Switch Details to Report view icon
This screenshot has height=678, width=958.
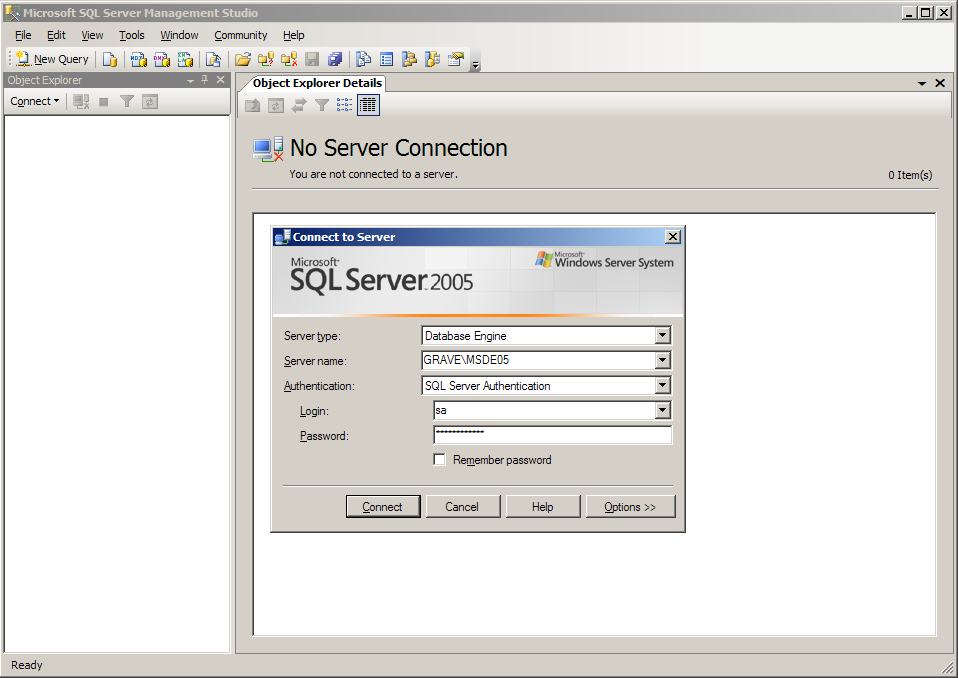click(x=368, y=105)
